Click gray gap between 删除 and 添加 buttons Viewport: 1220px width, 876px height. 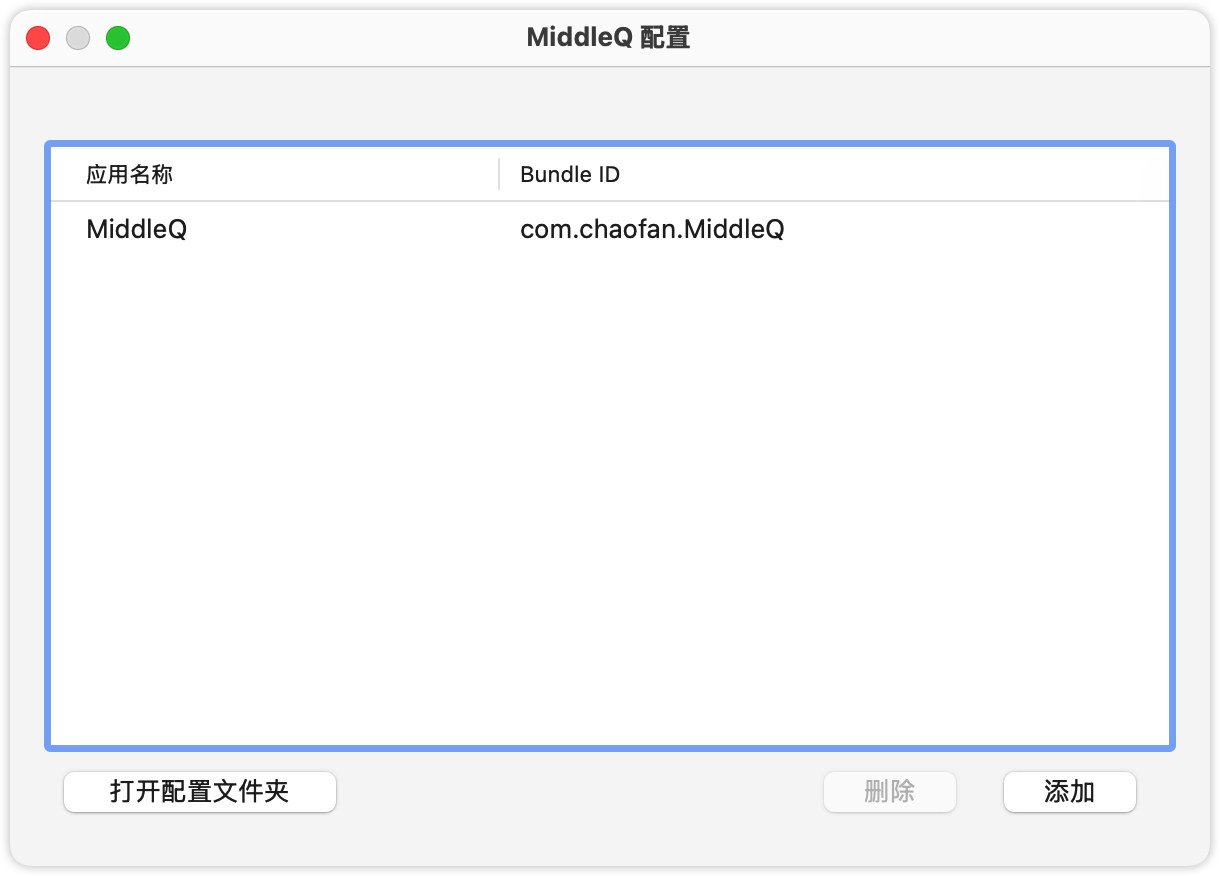pyautogui.click(x=980, y=792)
